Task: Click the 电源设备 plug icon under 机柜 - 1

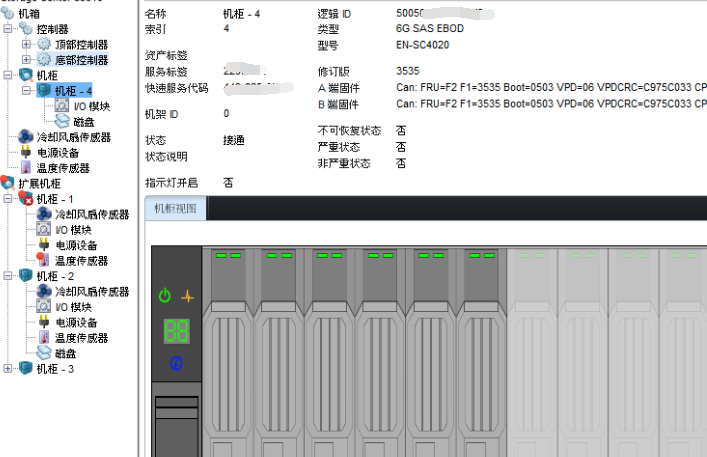Action: point(43,245)
